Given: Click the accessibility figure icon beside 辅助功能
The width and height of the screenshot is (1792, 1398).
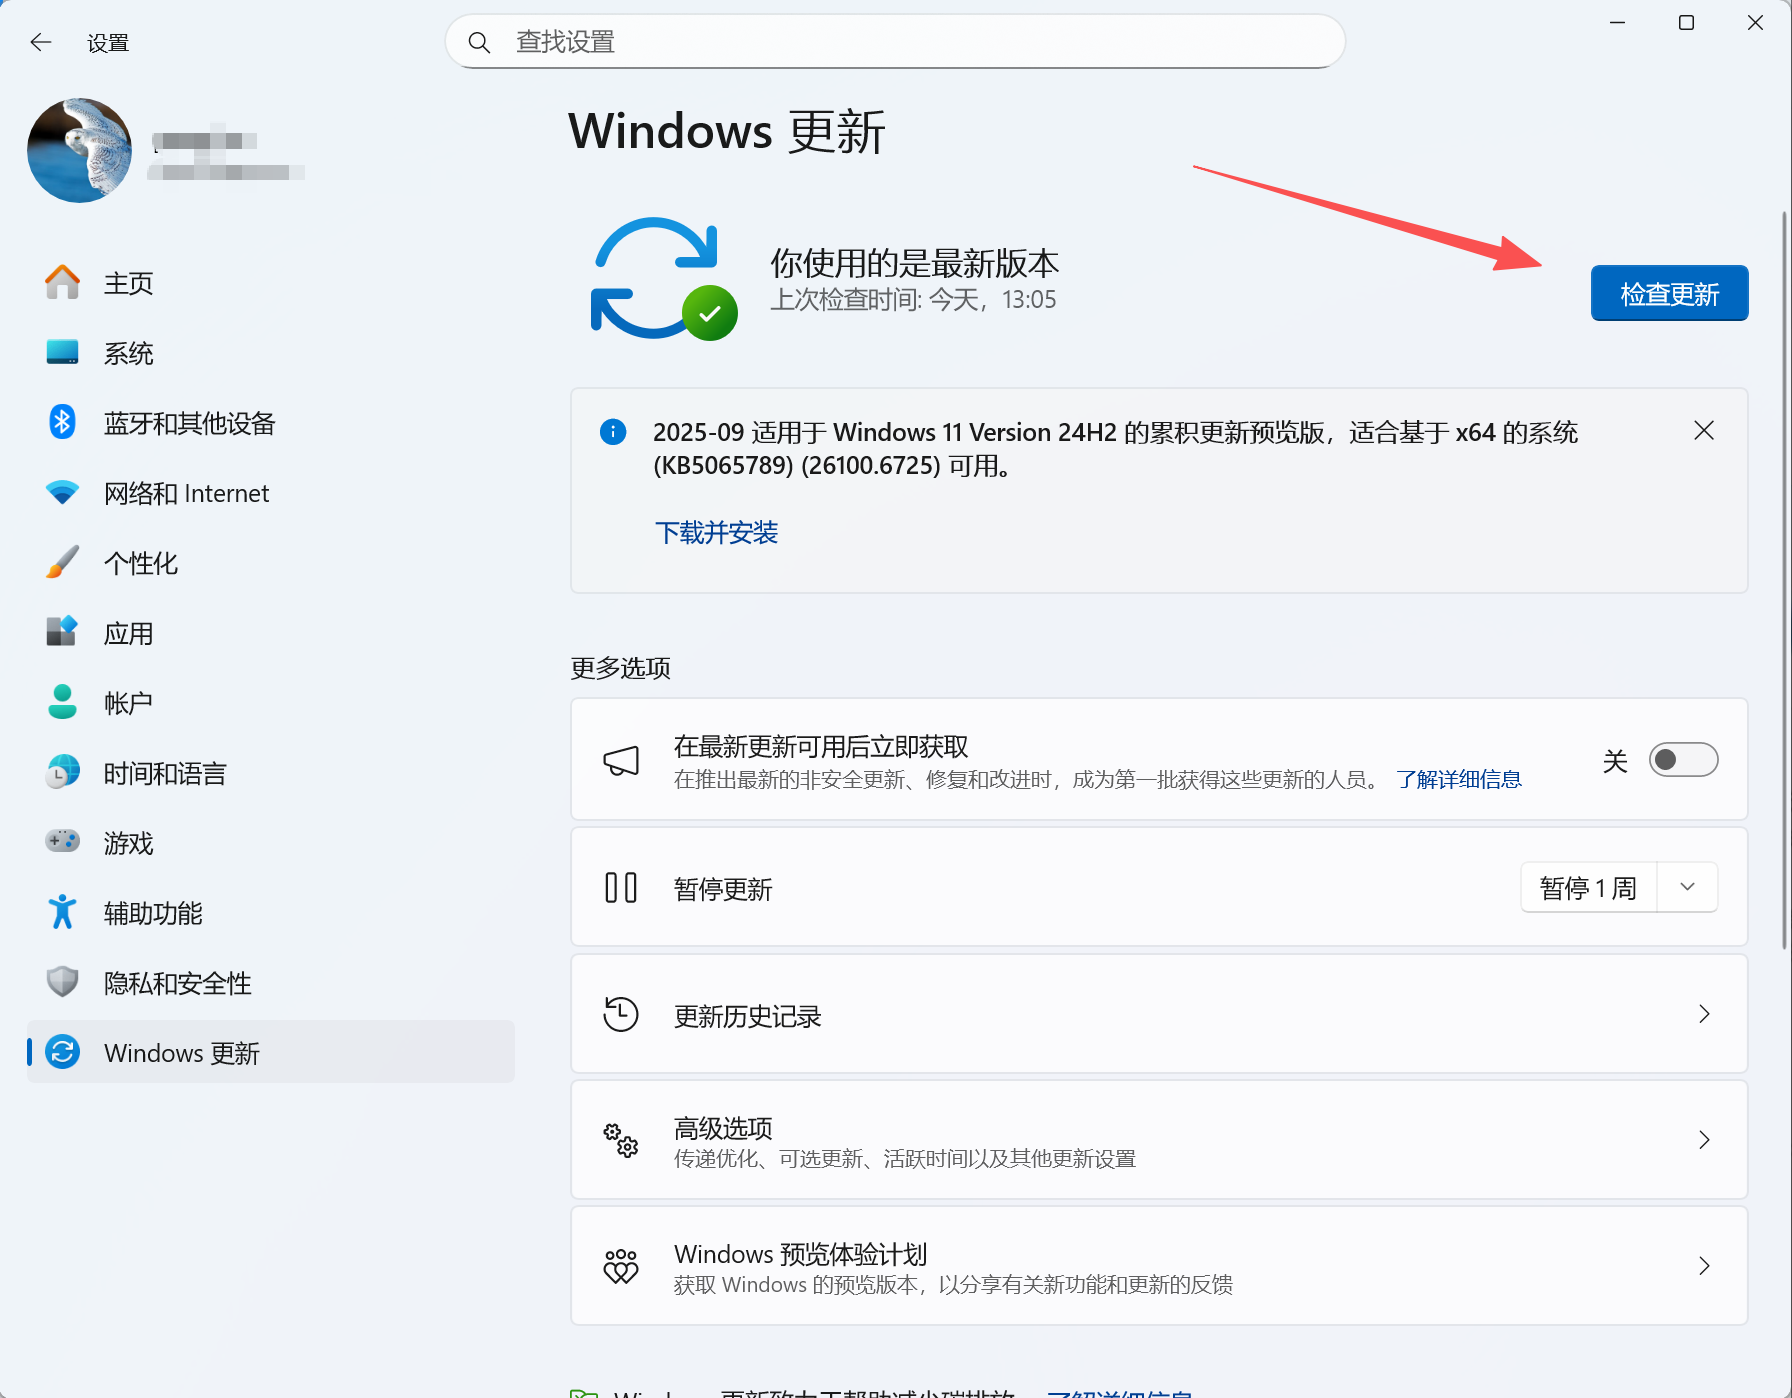Looking at the screenshot, I should click(x=62, y=913).
